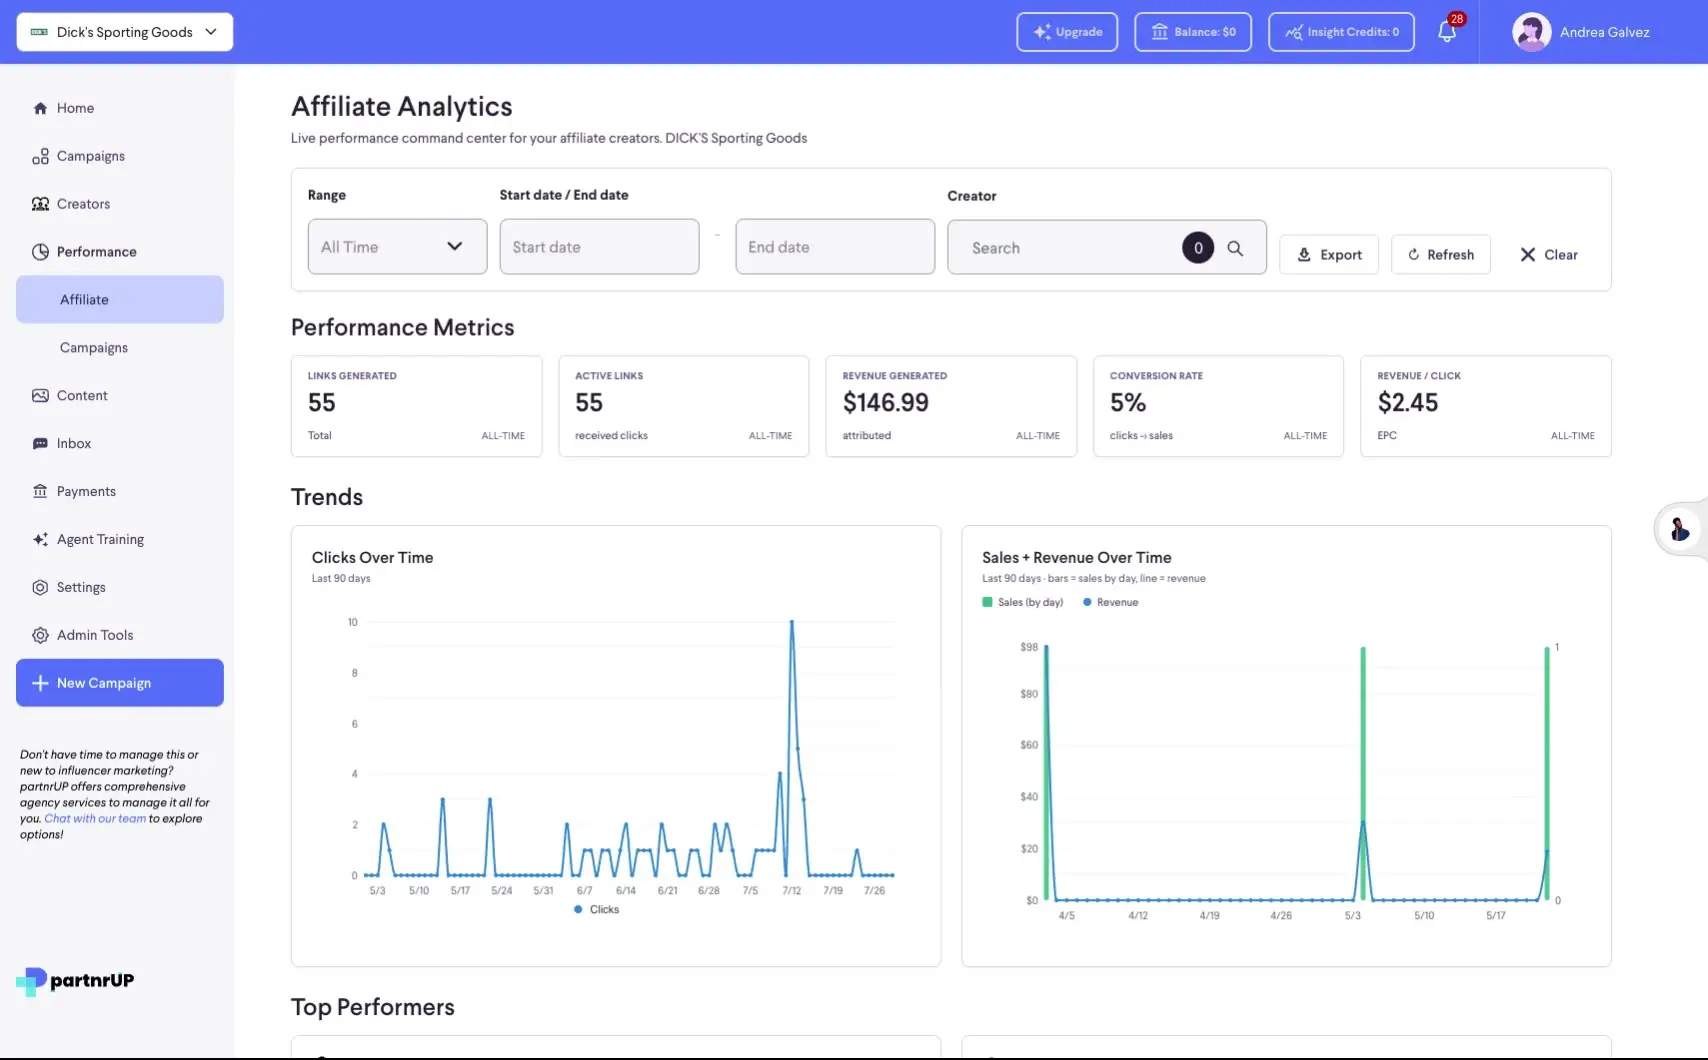Click the Clear button label
Viewport: 1708px width, 1060px height.
pos(1560,255)
